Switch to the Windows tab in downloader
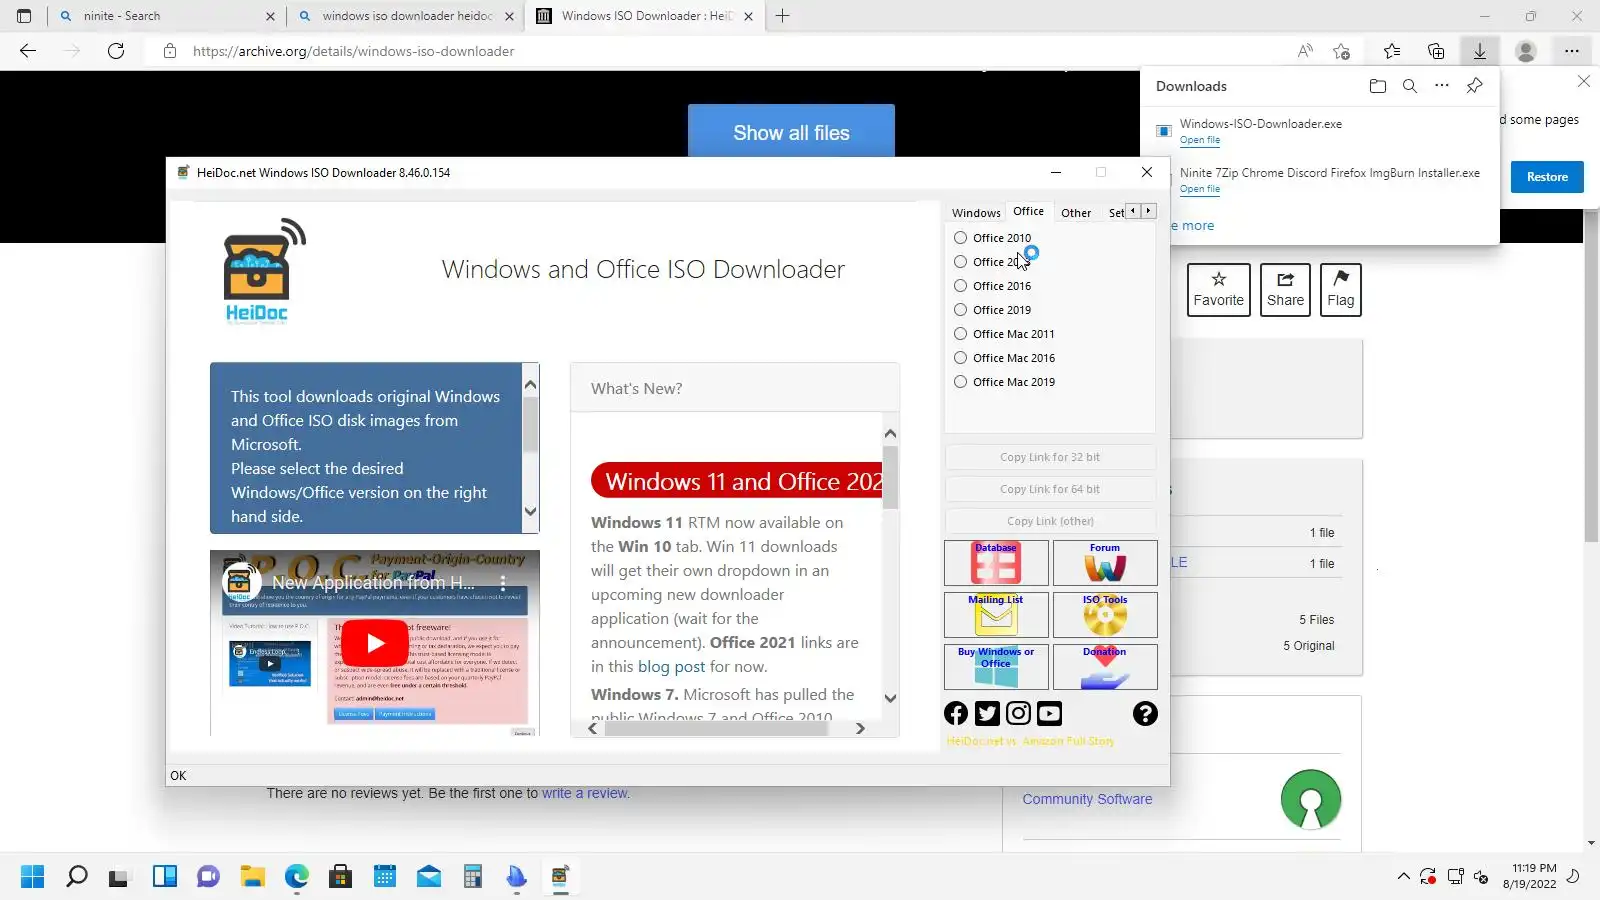This screenshot has height=900, width=1600. point(976,213)
